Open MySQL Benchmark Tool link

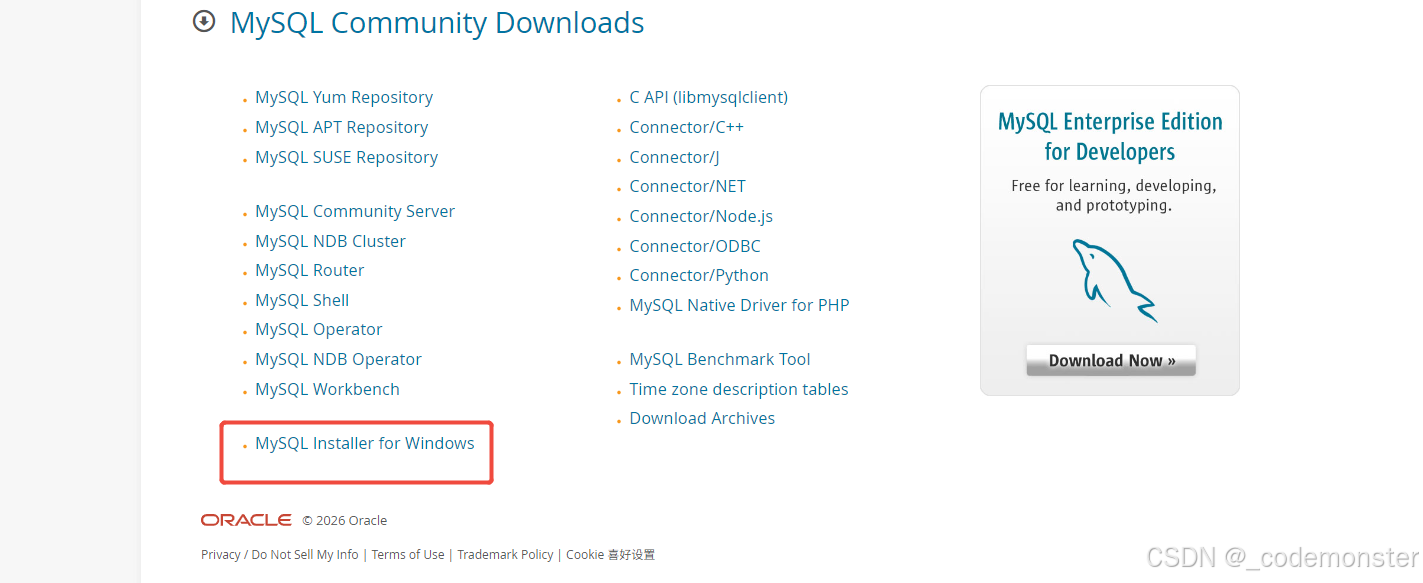tap(720, 359)
